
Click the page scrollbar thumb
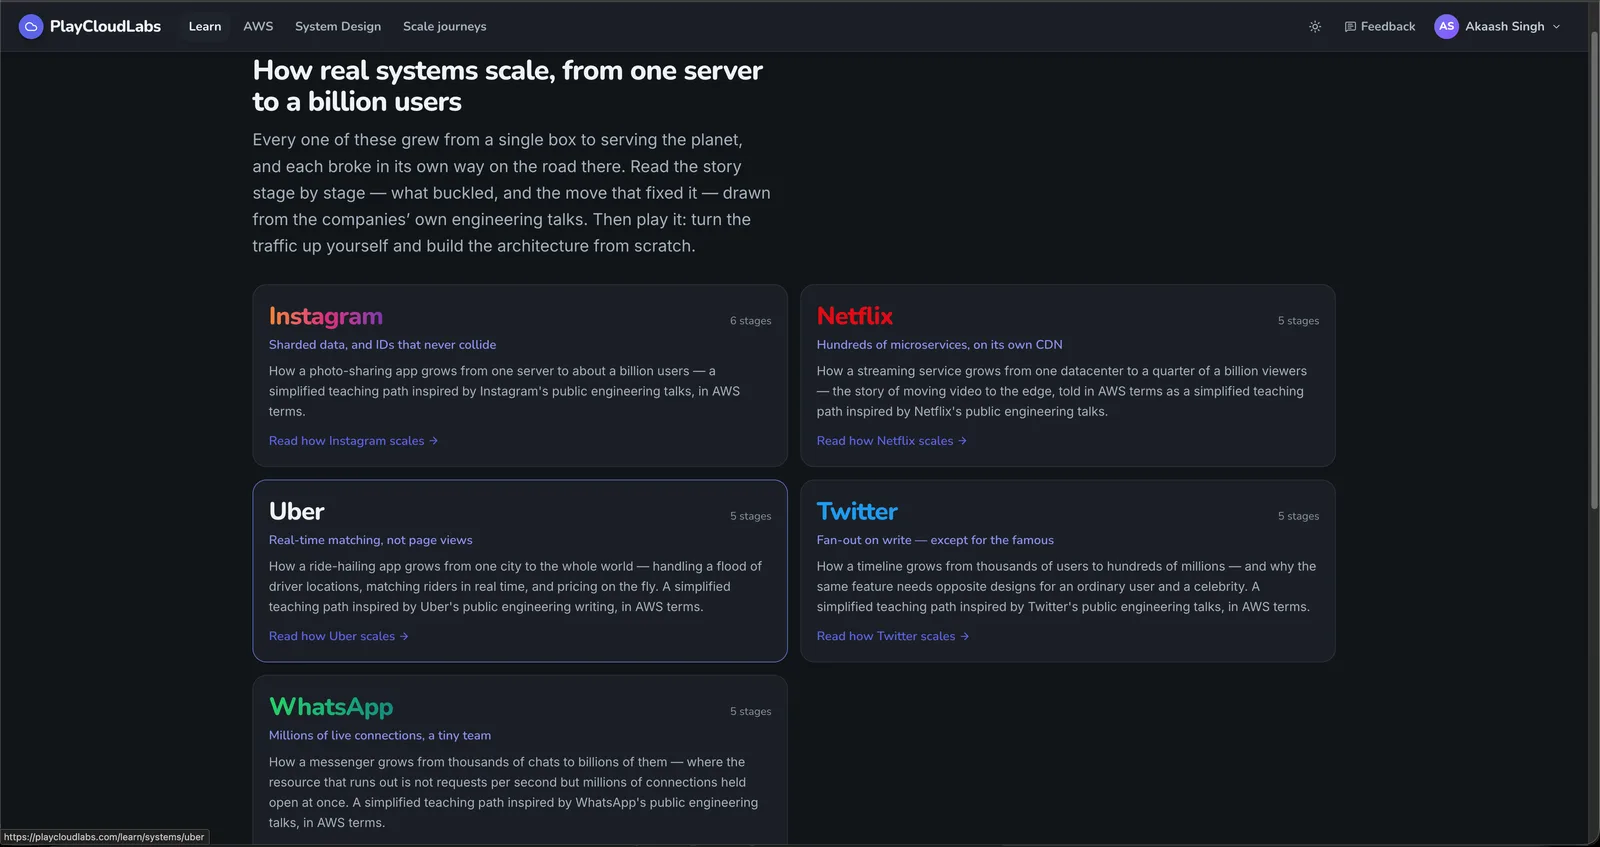pos(1594,270)
